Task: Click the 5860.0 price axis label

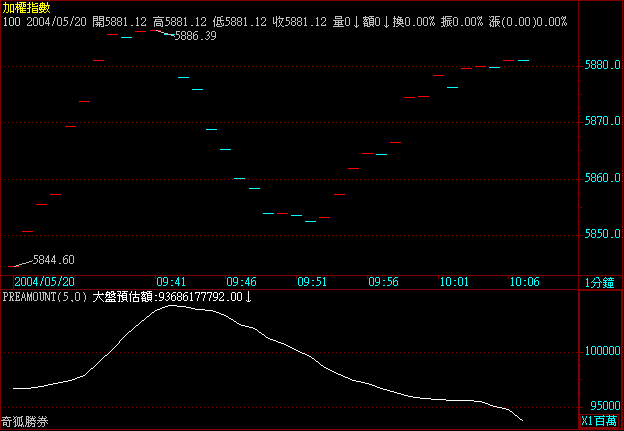Action: click(603, 178)
